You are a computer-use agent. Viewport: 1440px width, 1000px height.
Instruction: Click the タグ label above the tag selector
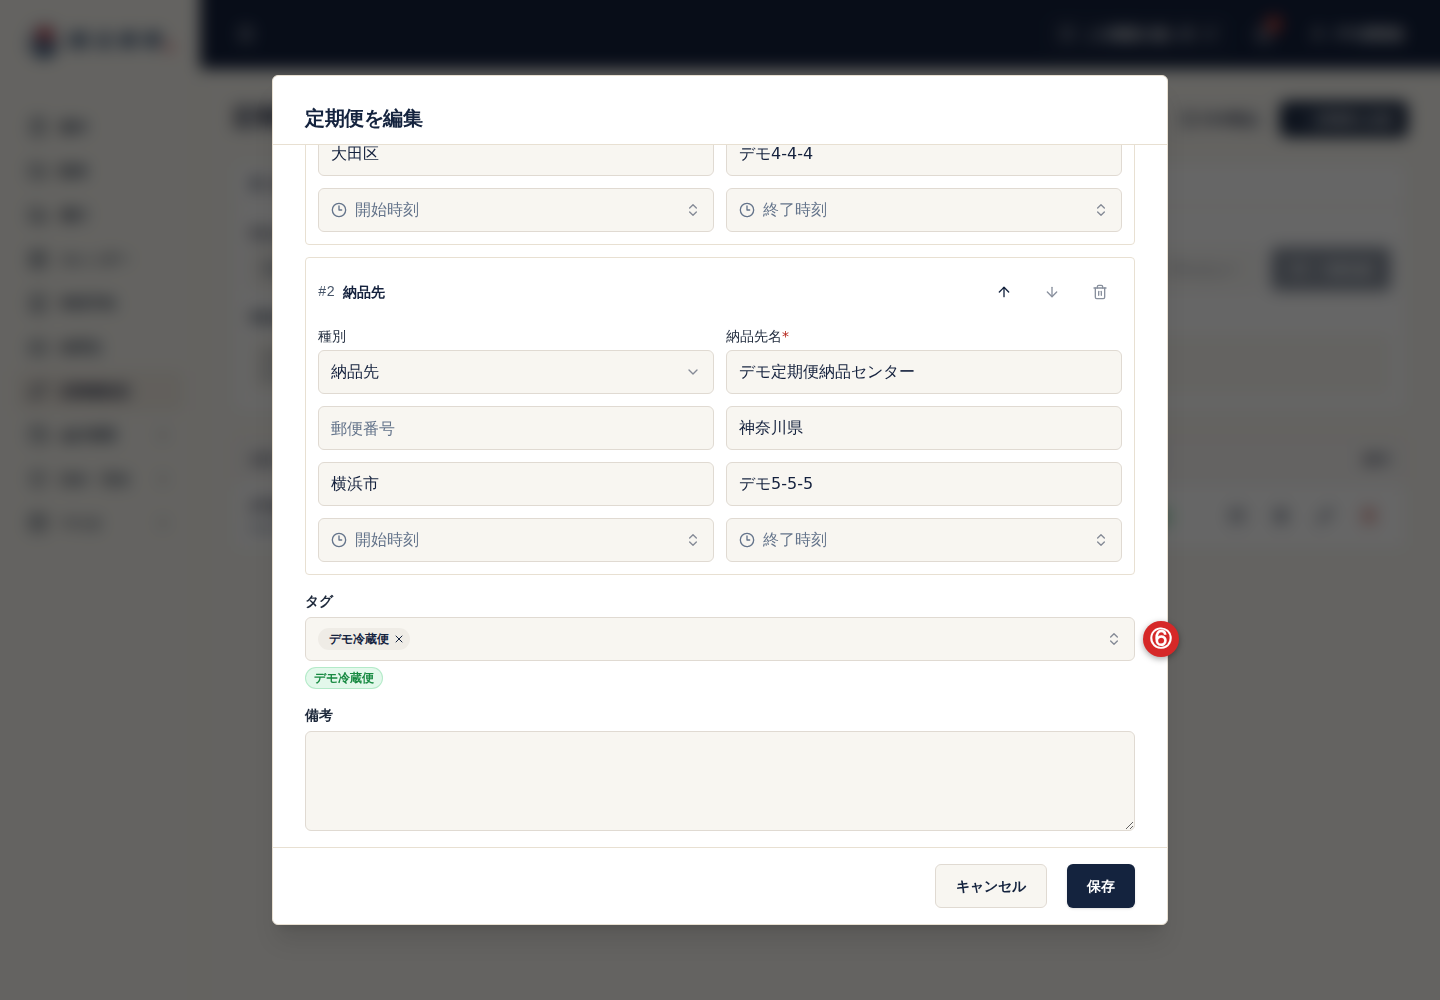pos(319,601)
